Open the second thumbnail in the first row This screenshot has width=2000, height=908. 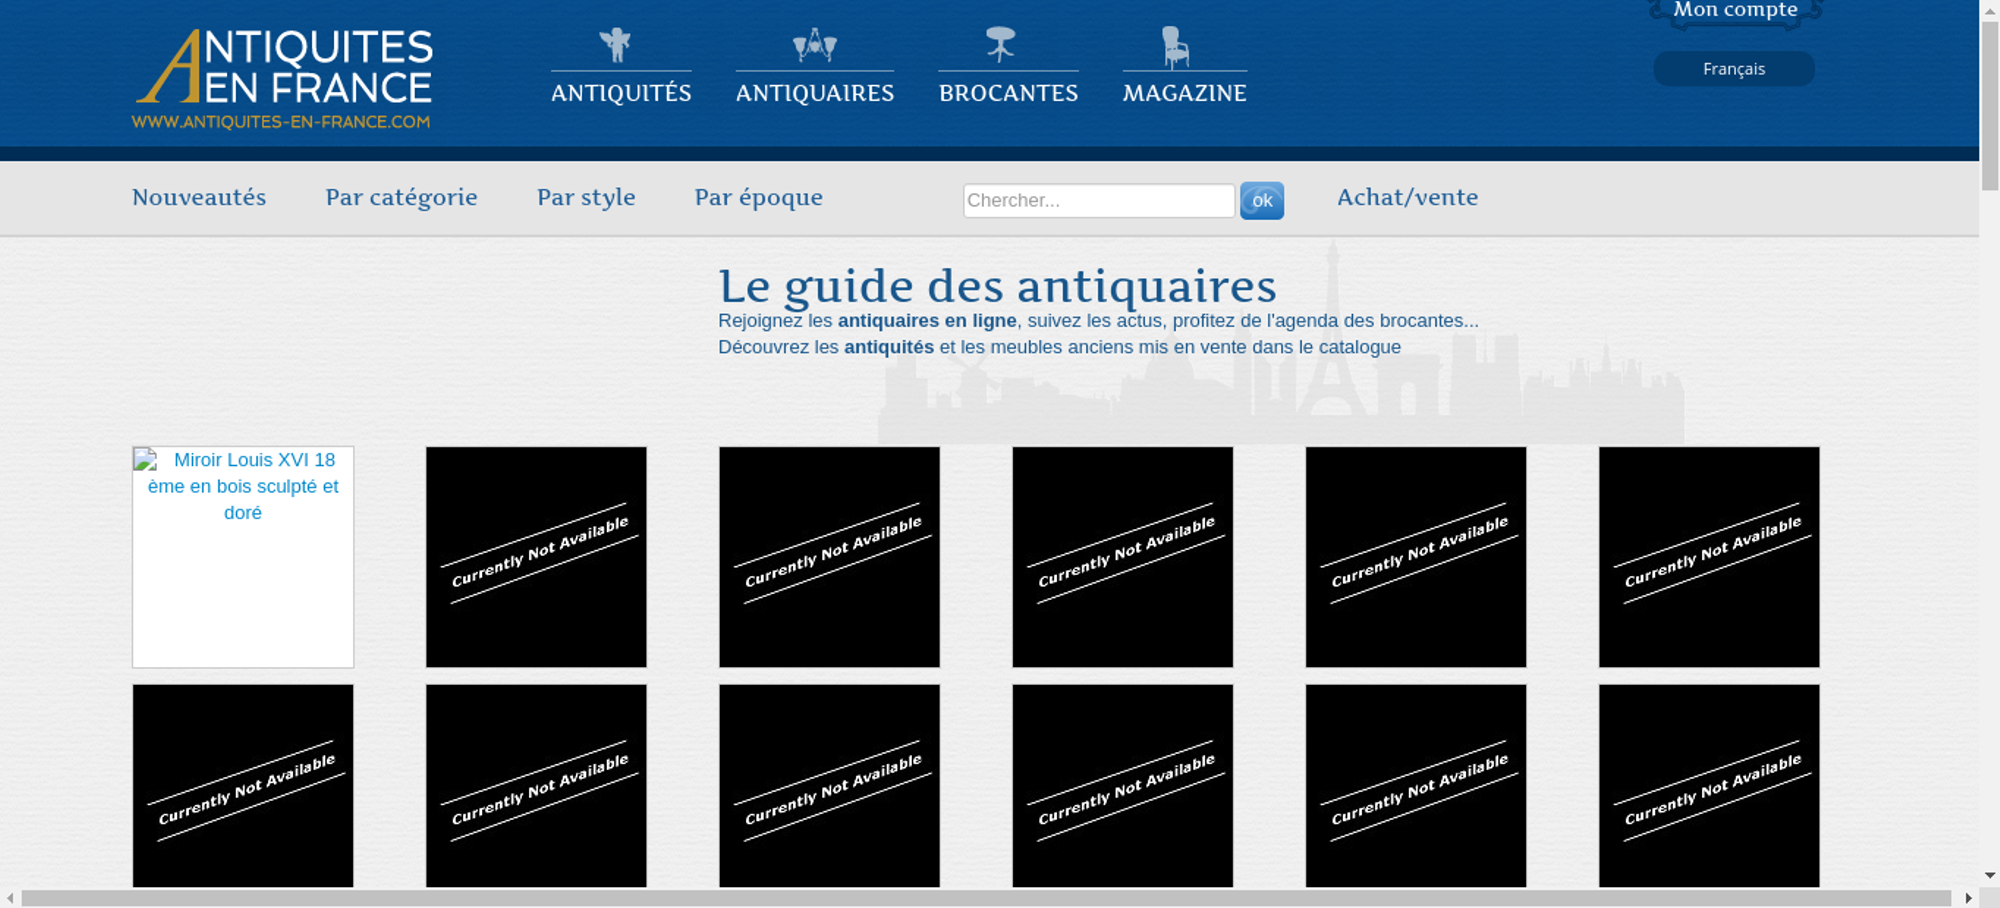pos(536,557)
